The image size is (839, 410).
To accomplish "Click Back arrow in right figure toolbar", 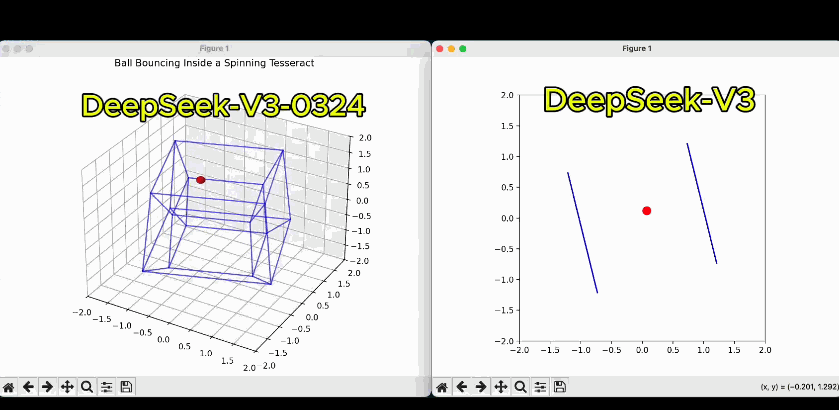I will tap(461, 386).
